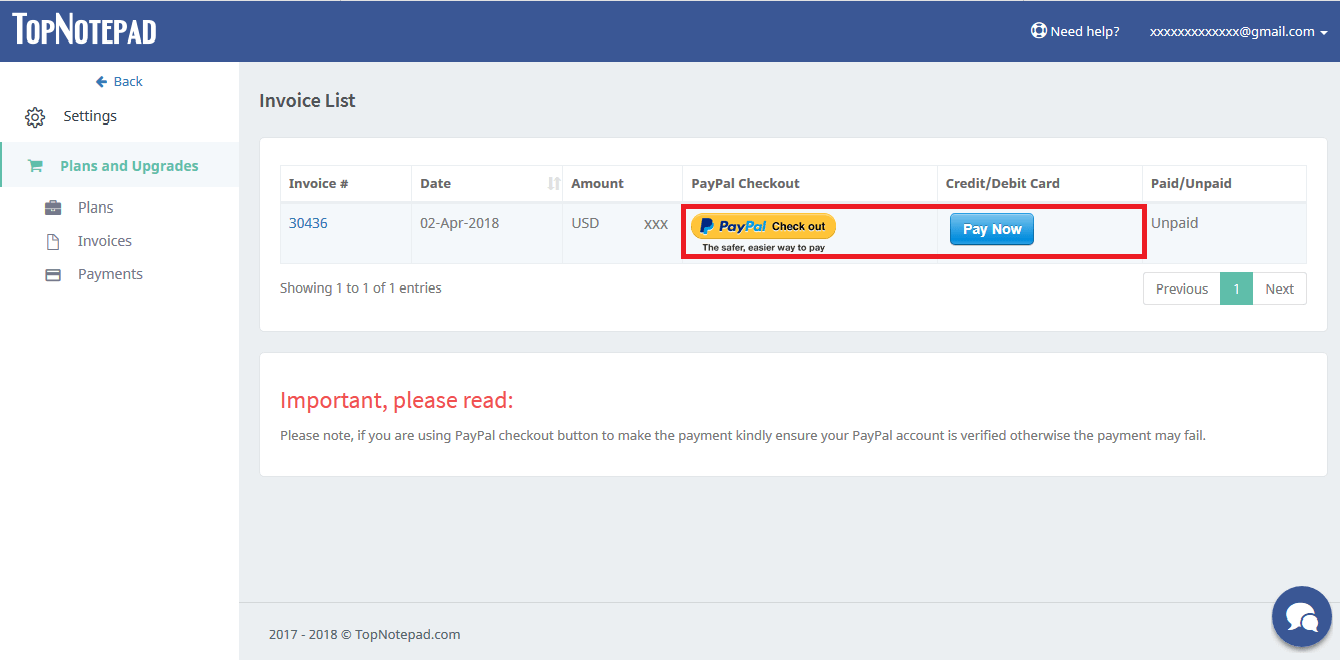
Task: Click the Pay Now button
Action: pyautogui.click(x=992, y=229)
